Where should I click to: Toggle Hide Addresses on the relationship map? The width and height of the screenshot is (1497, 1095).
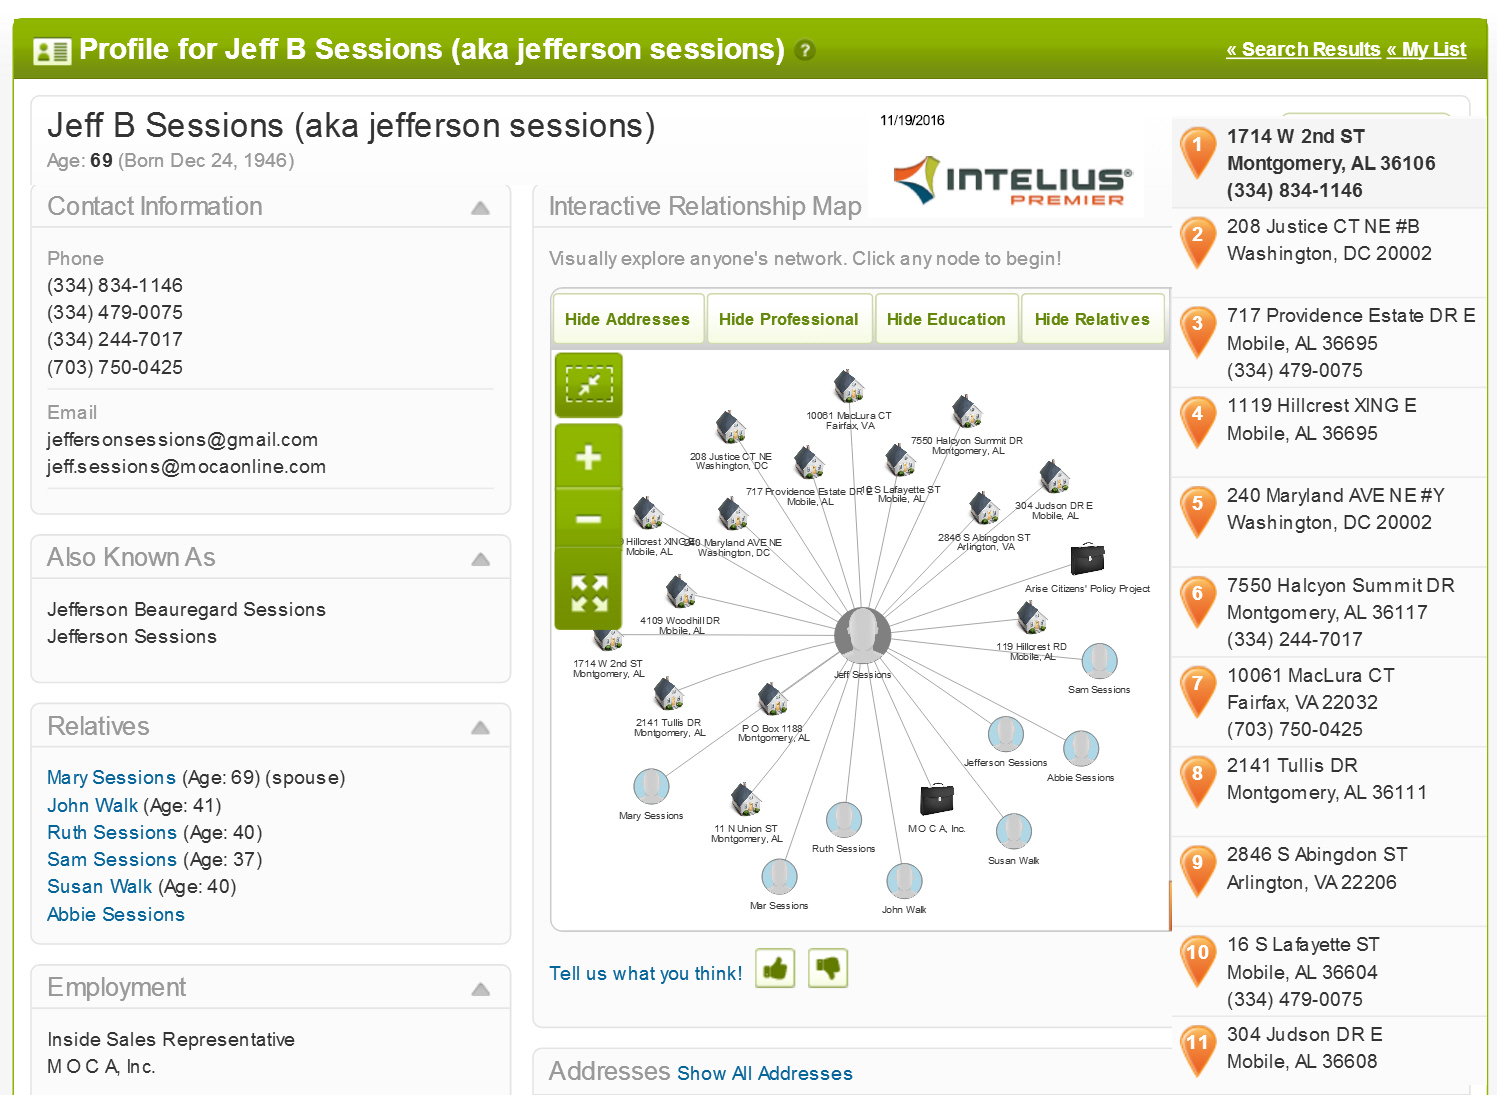point(627,319)
